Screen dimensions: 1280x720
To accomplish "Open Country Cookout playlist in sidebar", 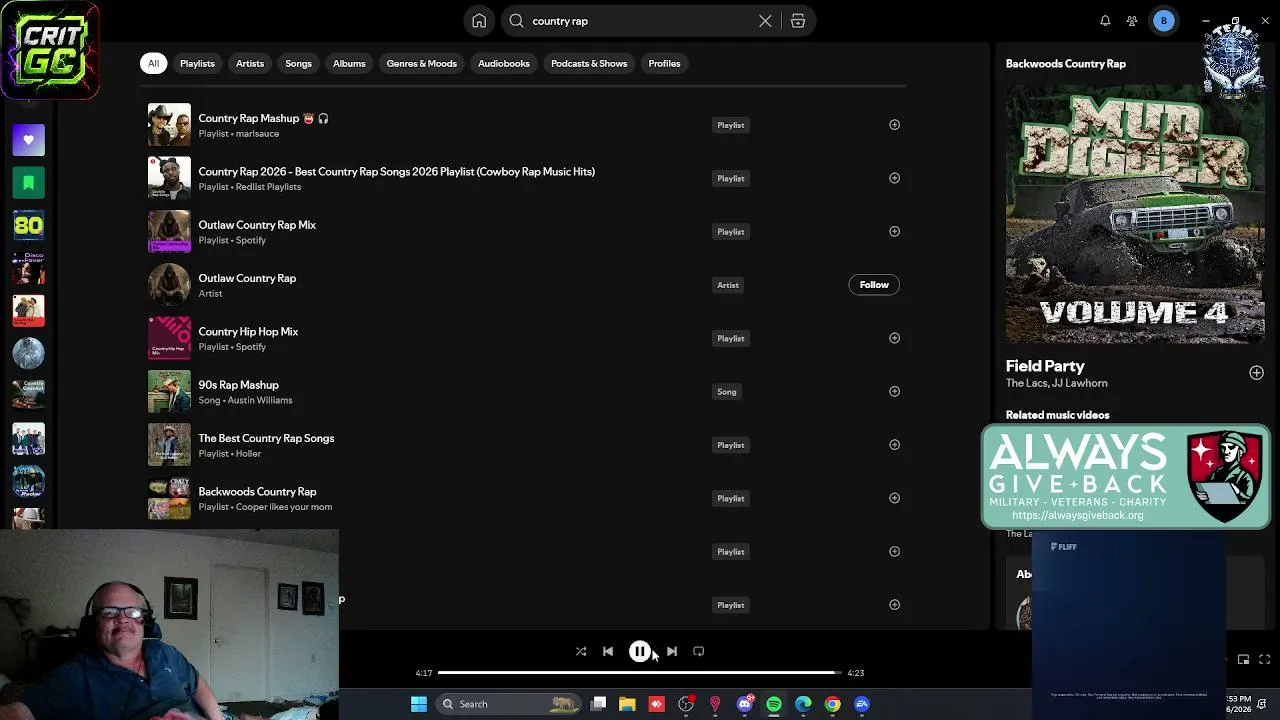I will coord(28,395).
